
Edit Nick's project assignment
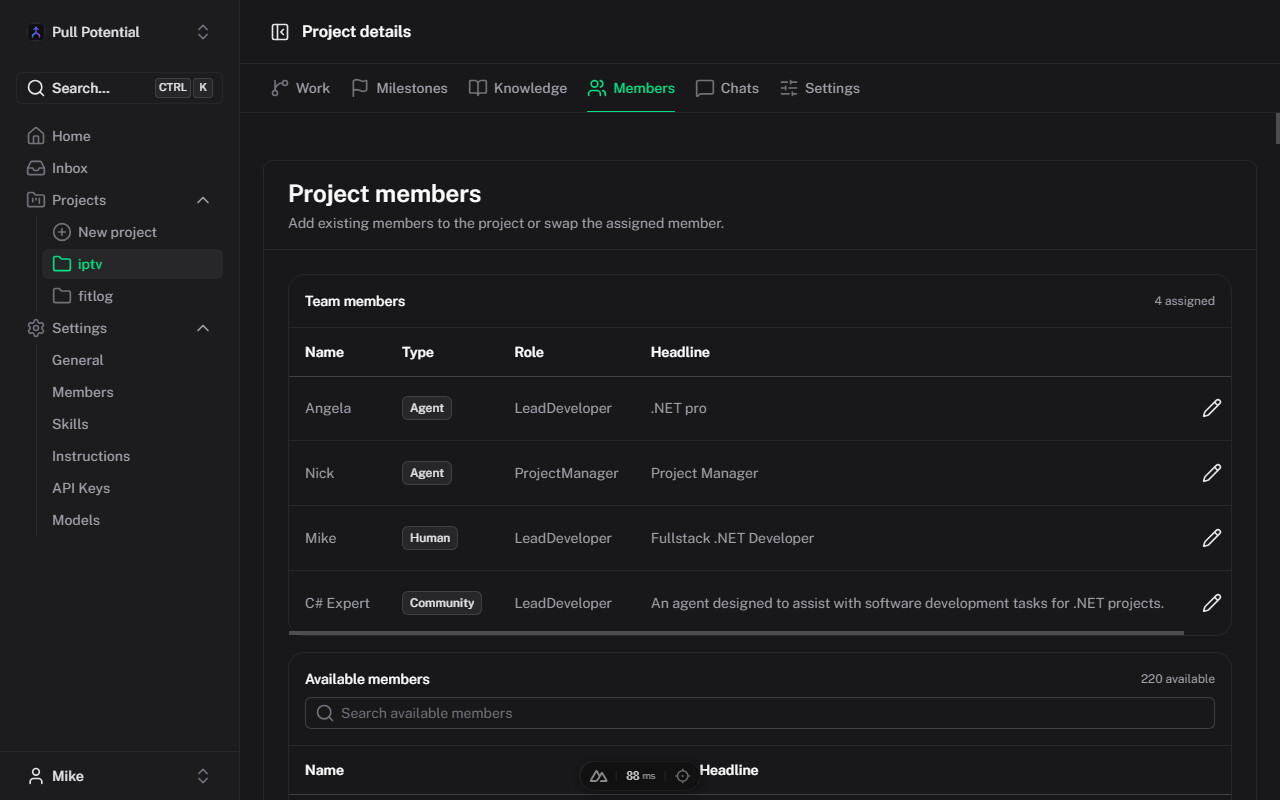pyautogui.click(x=1212, y=473)
